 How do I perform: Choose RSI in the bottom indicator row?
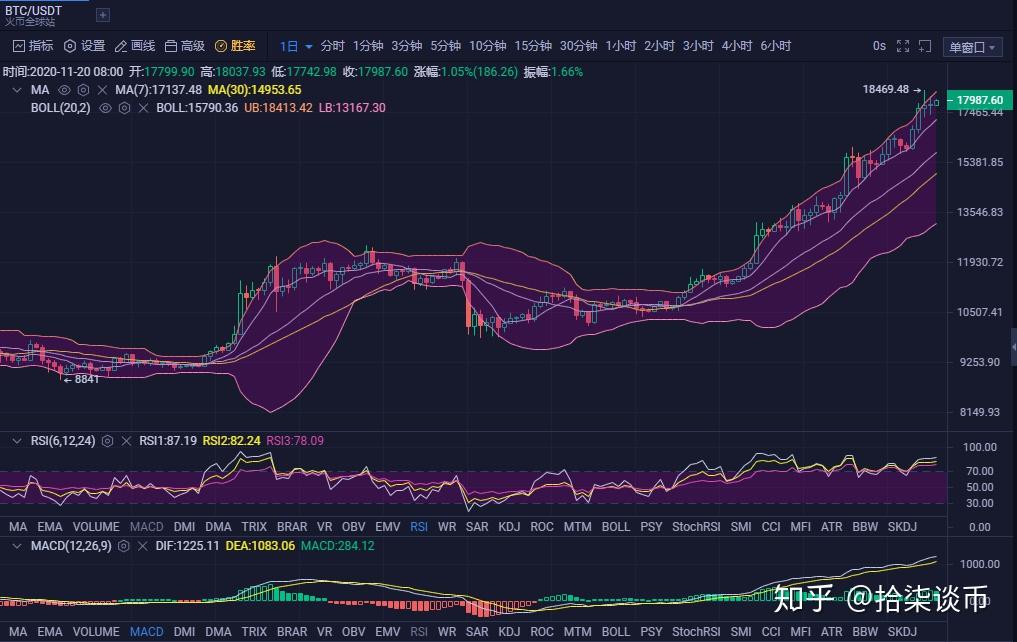pyautogui.click(x=419, y=632)
